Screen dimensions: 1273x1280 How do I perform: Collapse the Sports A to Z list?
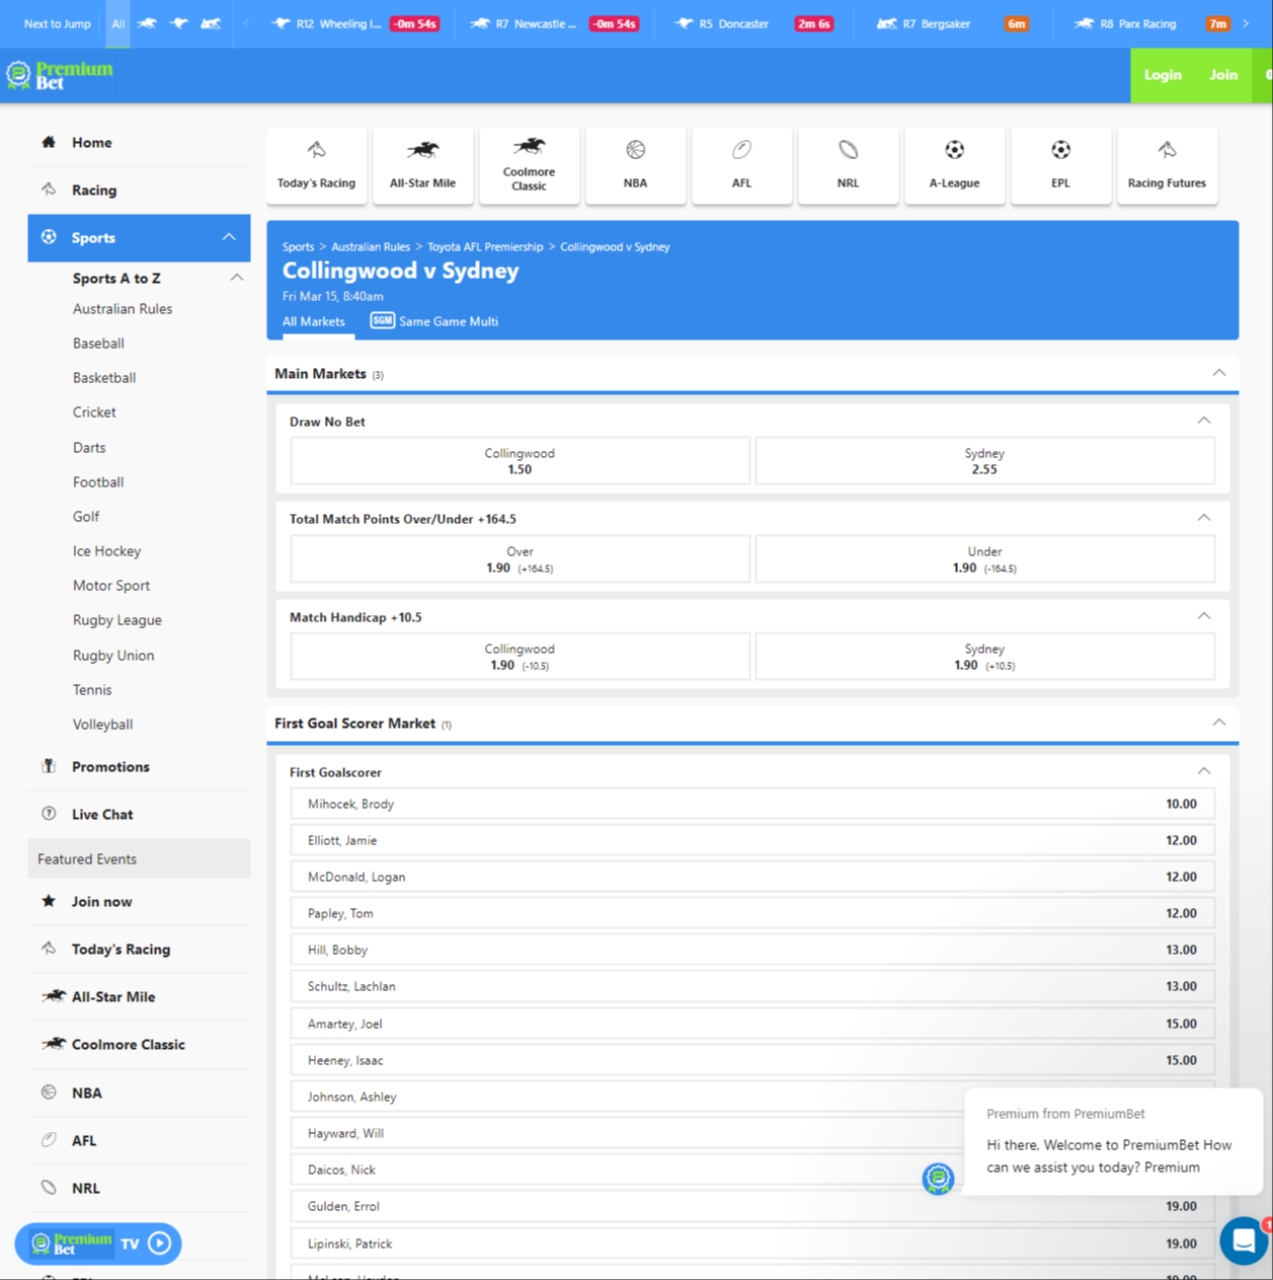237,277
